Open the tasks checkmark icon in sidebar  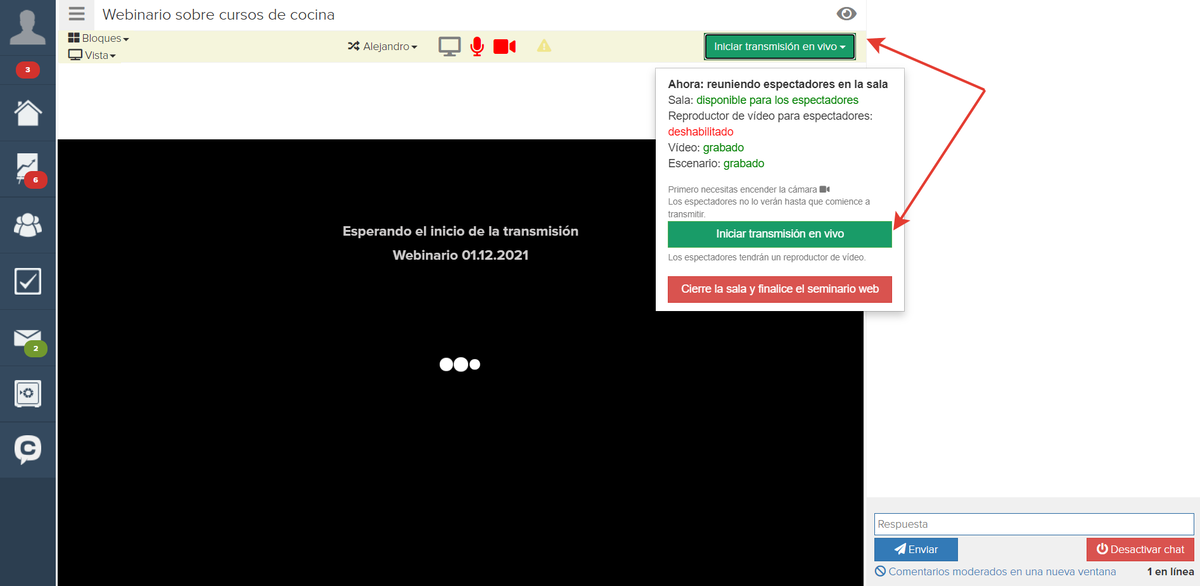[x=28, y=281]
